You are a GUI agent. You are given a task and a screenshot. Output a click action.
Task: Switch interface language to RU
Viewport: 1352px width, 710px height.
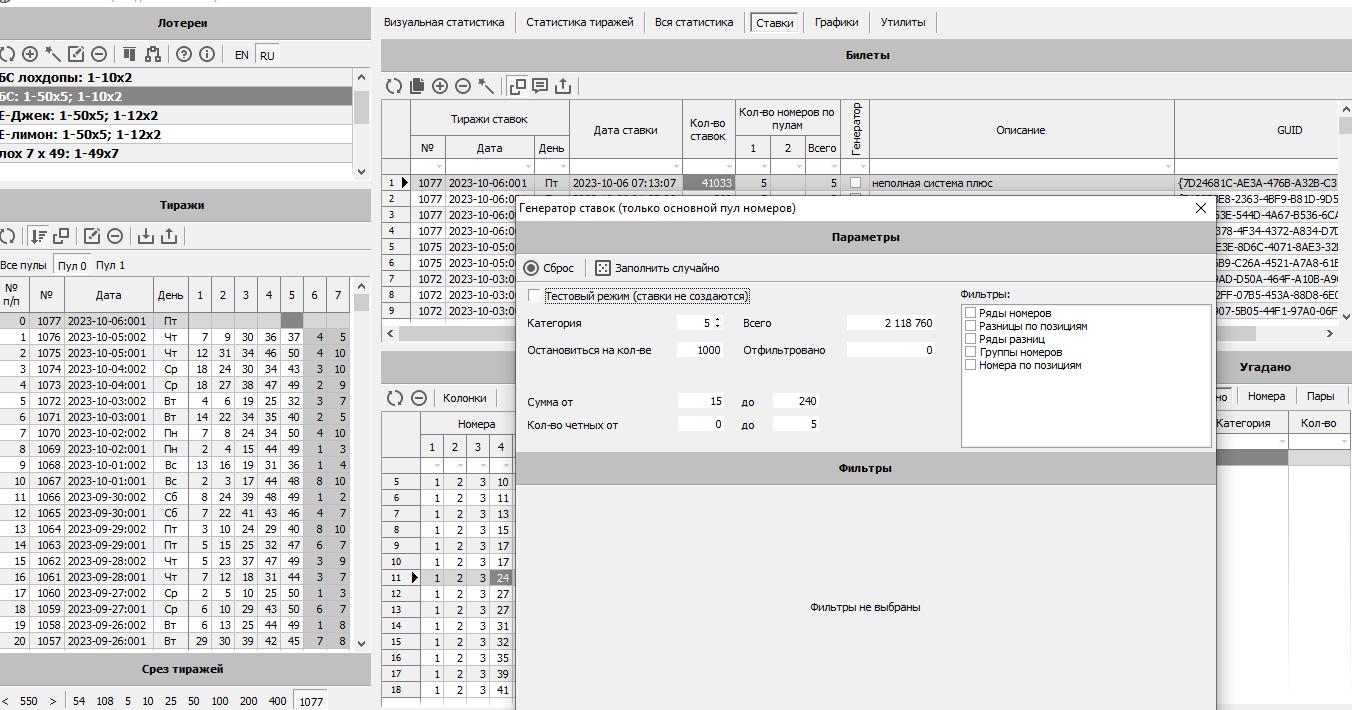(x=267, y=55)
